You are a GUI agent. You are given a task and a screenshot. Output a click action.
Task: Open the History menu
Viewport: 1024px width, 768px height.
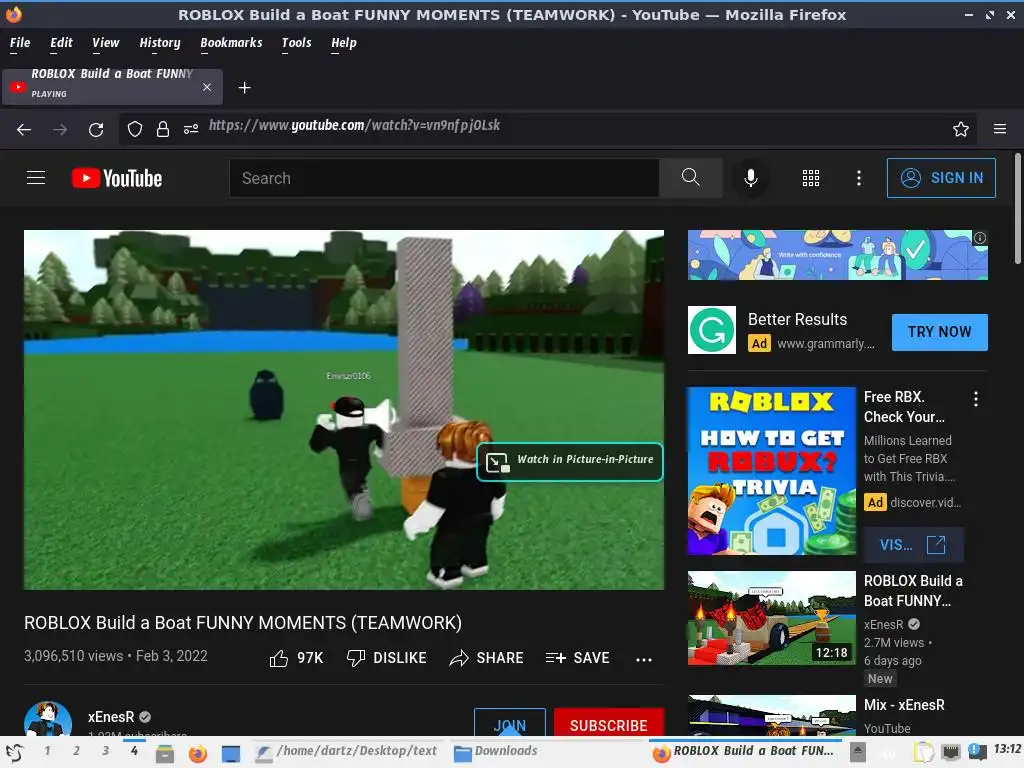[x=159, y=42]
